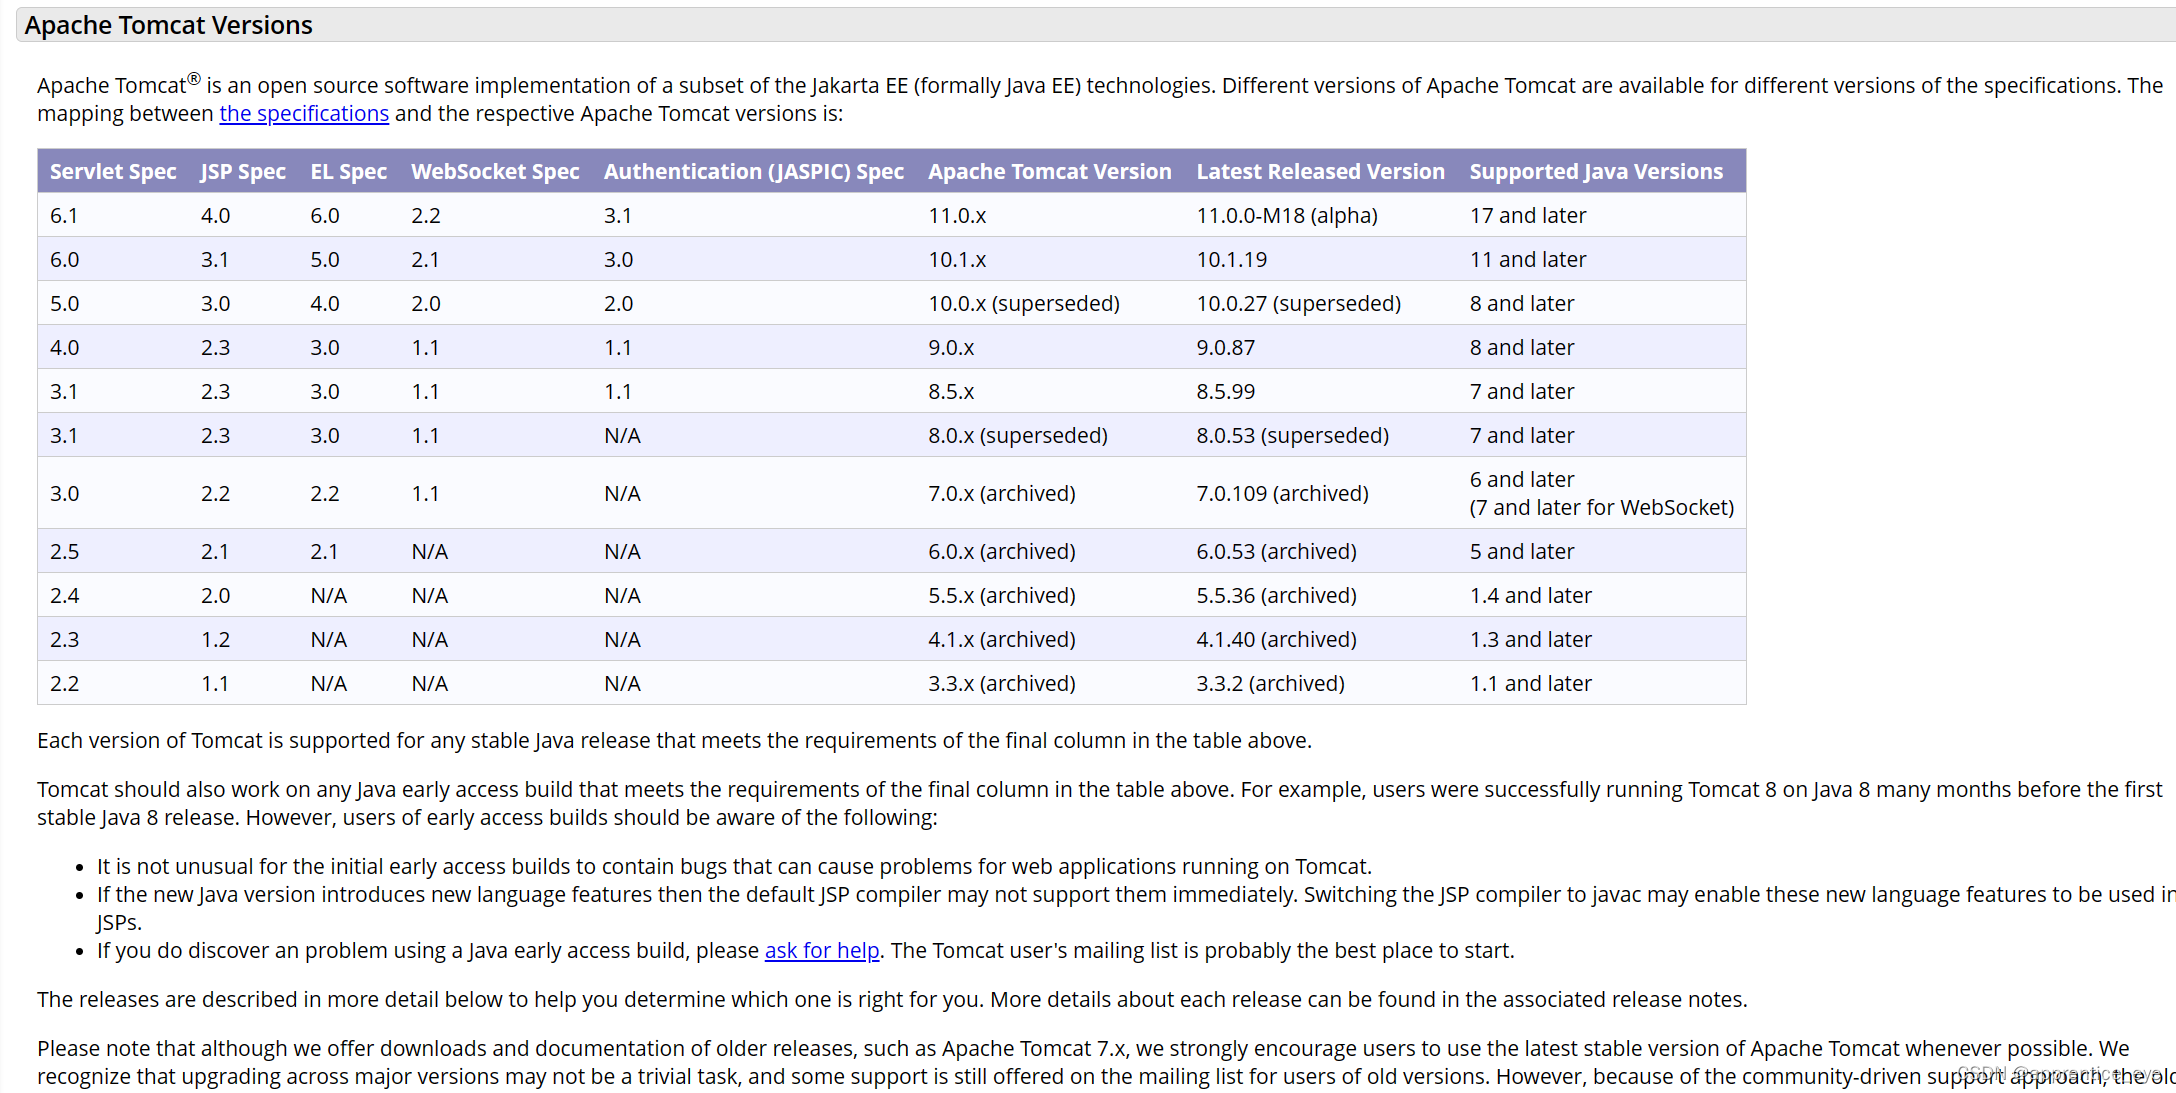Click the '11 and later' cell
Image resolution: width=2176 pixels, height=1093 pixels.
point(1528,260)
